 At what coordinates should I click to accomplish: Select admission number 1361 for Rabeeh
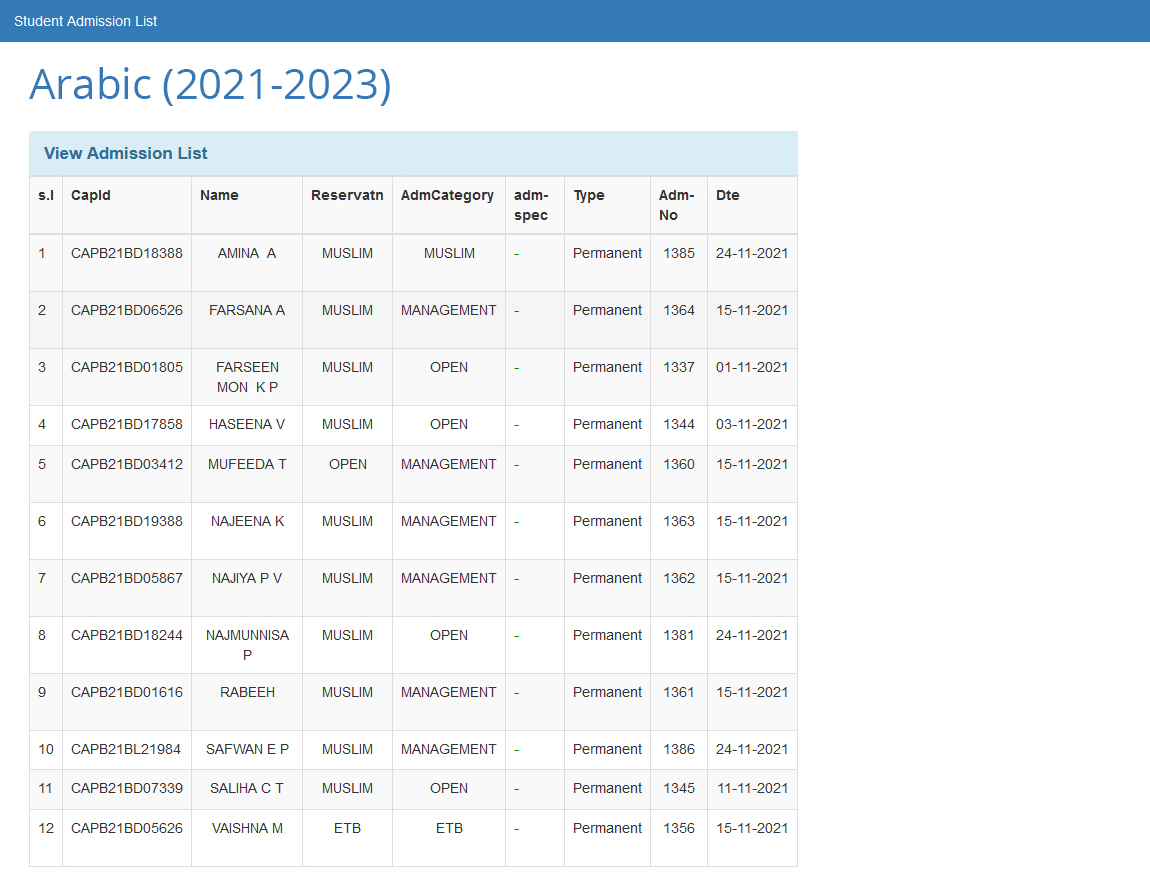coord(678,692)
